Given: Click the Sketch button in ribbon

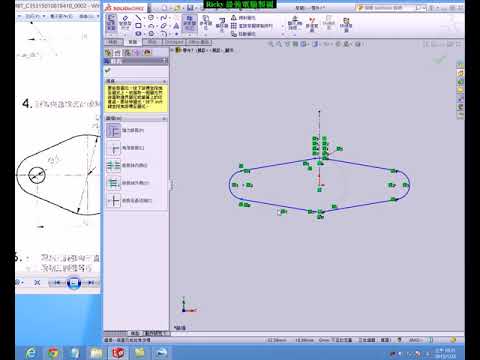Looking at the screenshot, I should click(x=111, y=23).
